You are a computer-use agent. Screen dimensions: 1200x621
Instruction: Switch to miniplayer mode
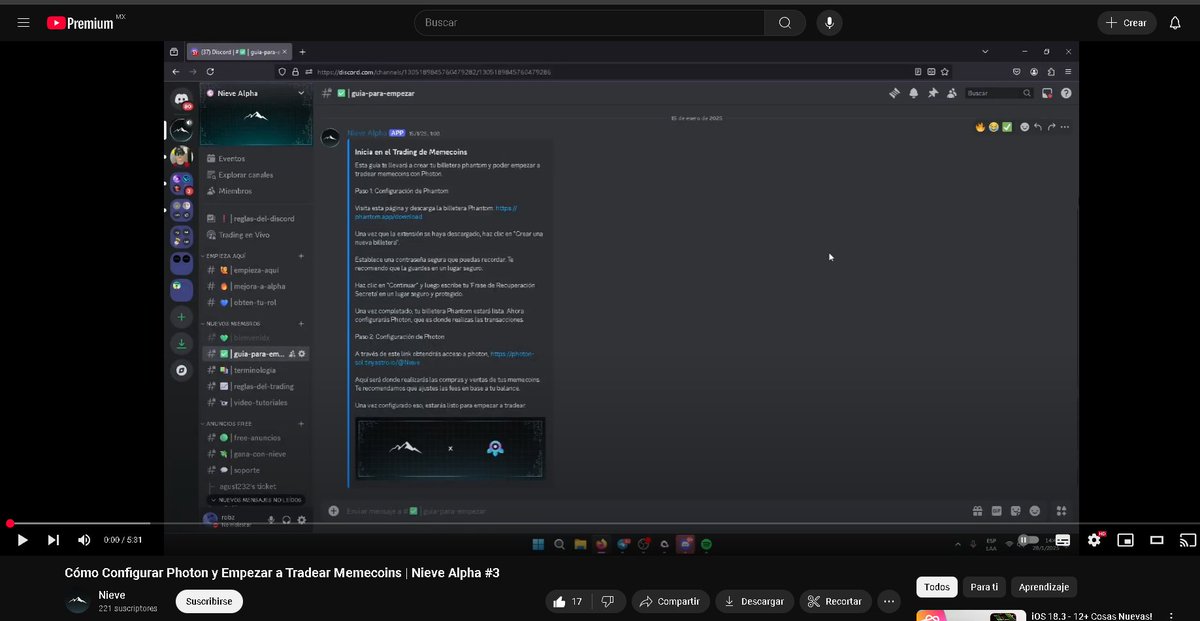(x=1126, y=540)
